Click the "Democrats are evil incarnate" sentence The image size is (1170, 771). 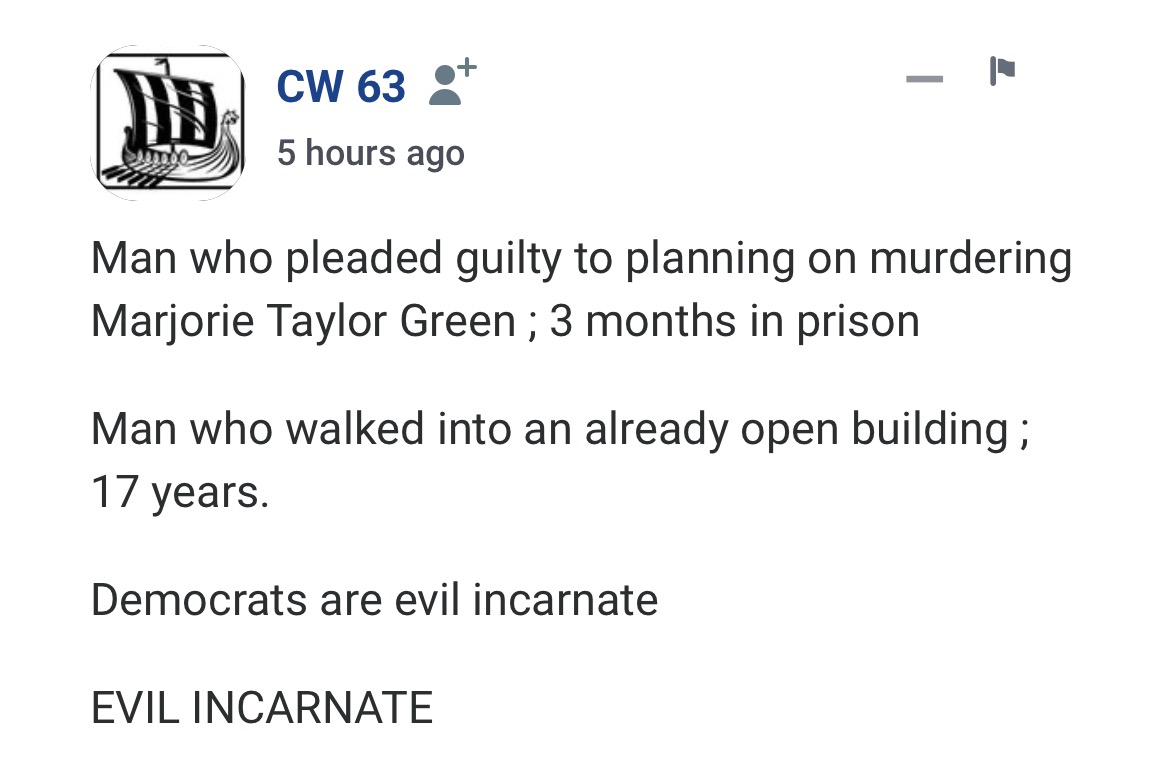pos(374,600)
